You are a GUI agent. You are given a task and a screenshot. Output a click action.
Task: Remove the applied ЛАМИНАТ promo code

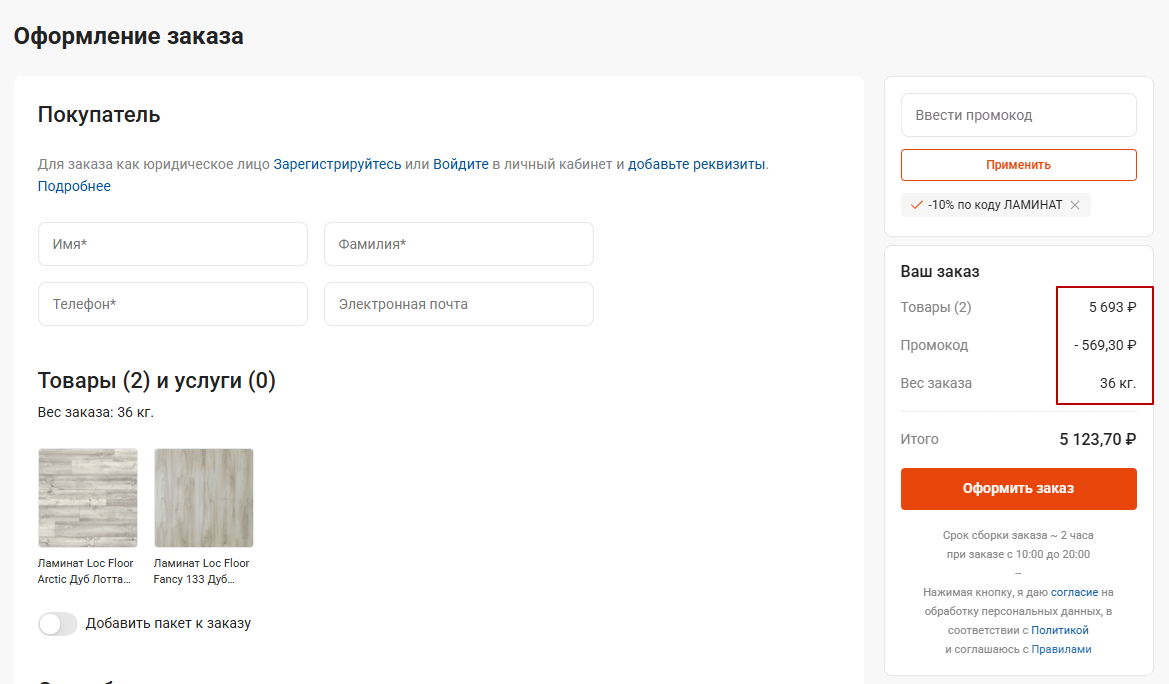pyautogui.click(x=1075, y=205)
